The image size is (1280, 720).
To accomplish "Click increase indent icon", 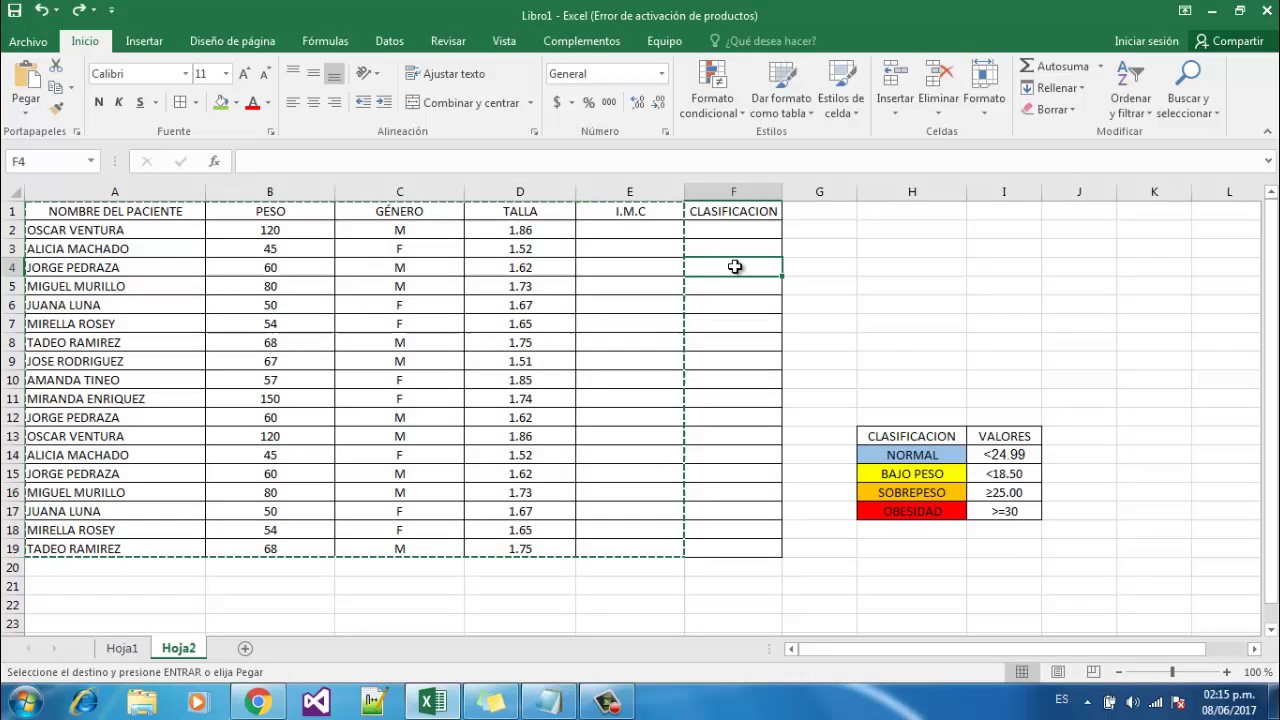I will click(384, 102).
